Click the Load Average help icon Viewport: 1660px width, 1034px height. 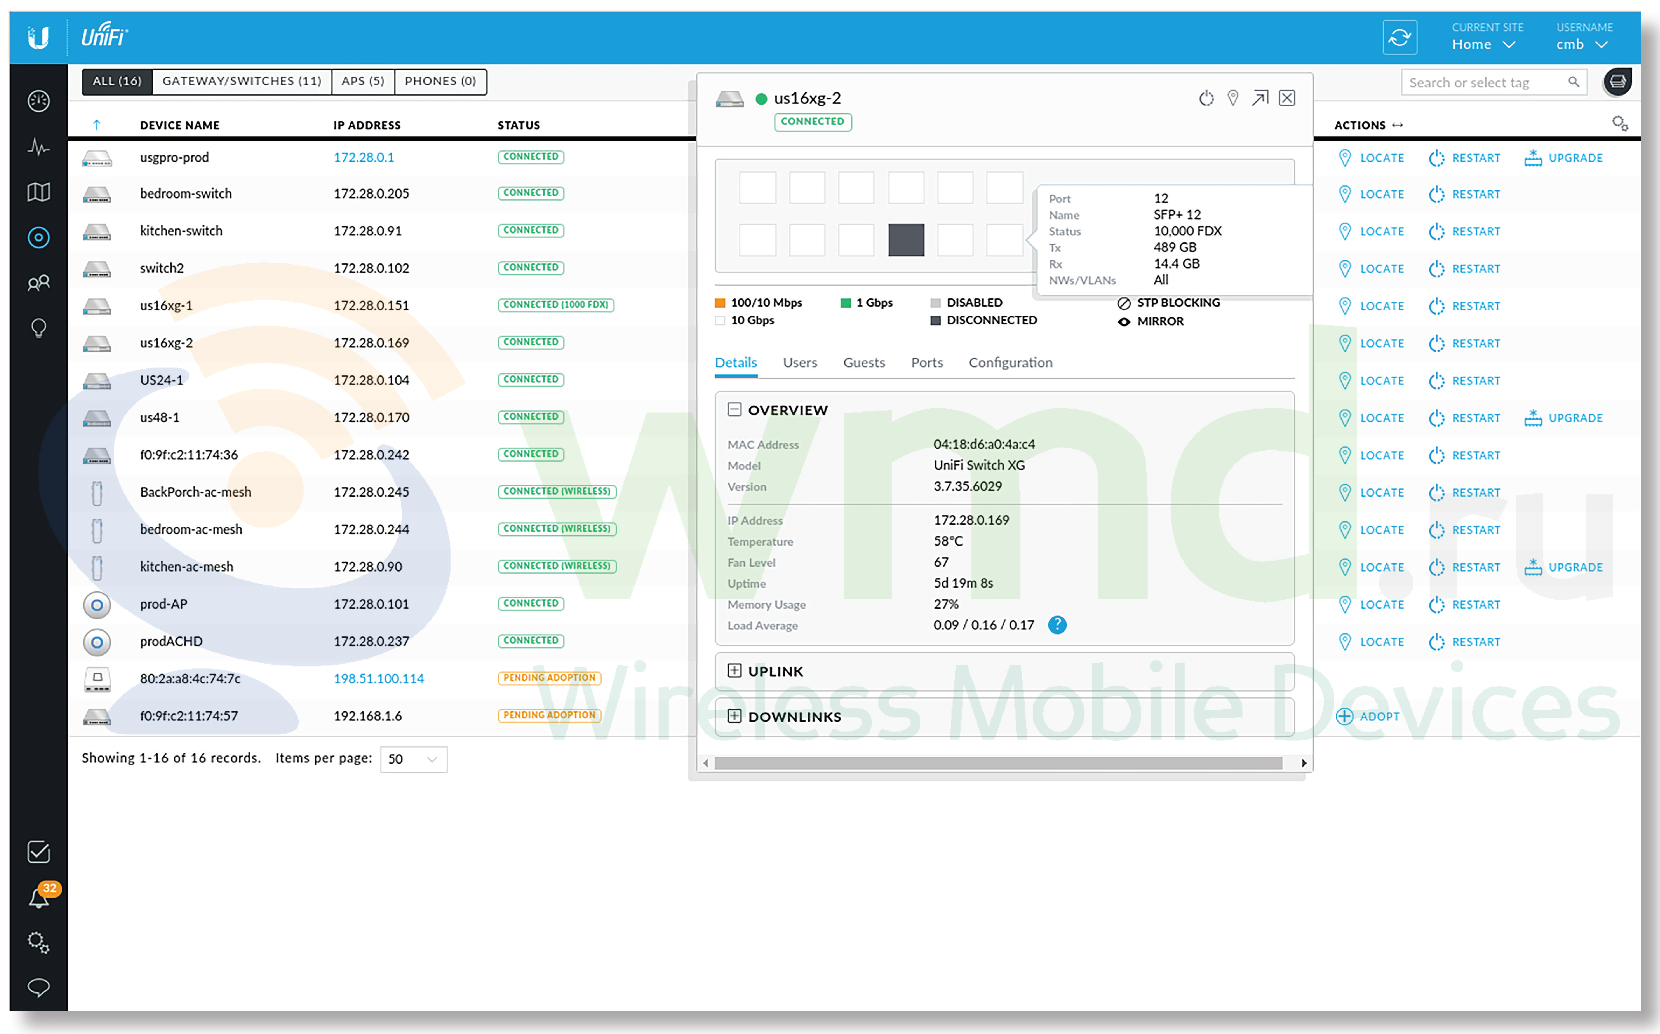pos(1057,625)
